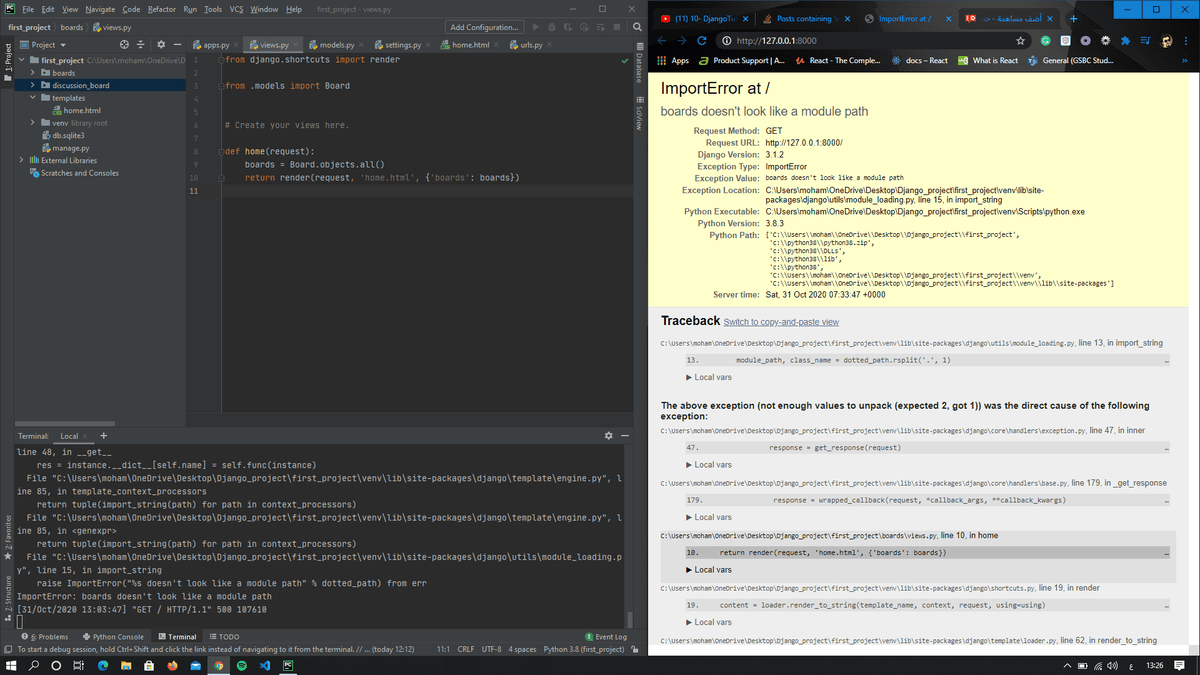This screenshot has width=1200, height=675.
Task: Expand External Libraries node
Action: 22,160
